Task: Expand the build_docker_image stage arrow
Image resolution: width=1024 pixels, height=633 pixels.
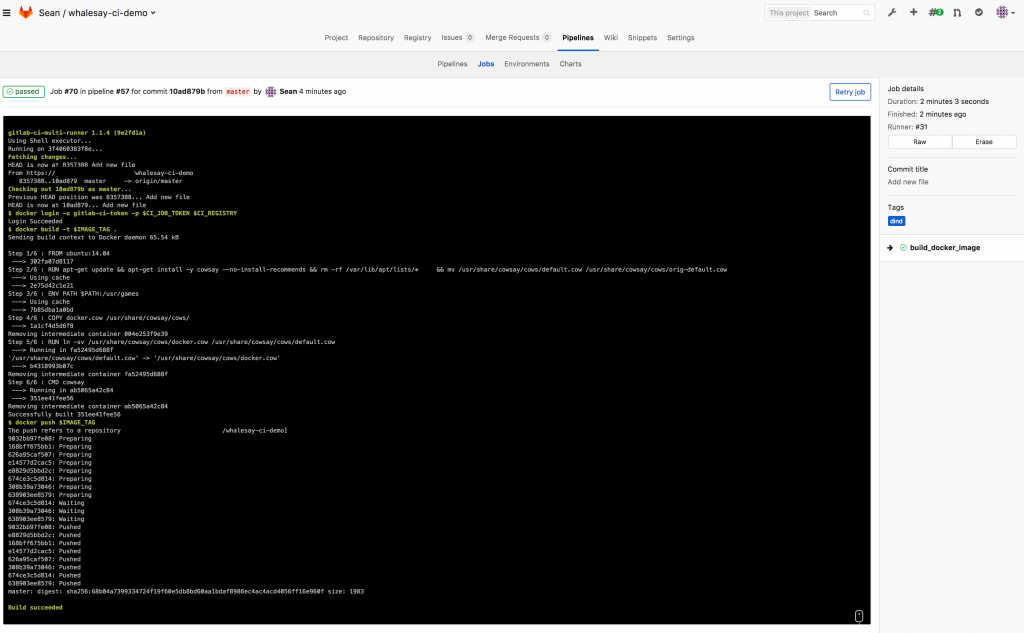Action: 889,247
